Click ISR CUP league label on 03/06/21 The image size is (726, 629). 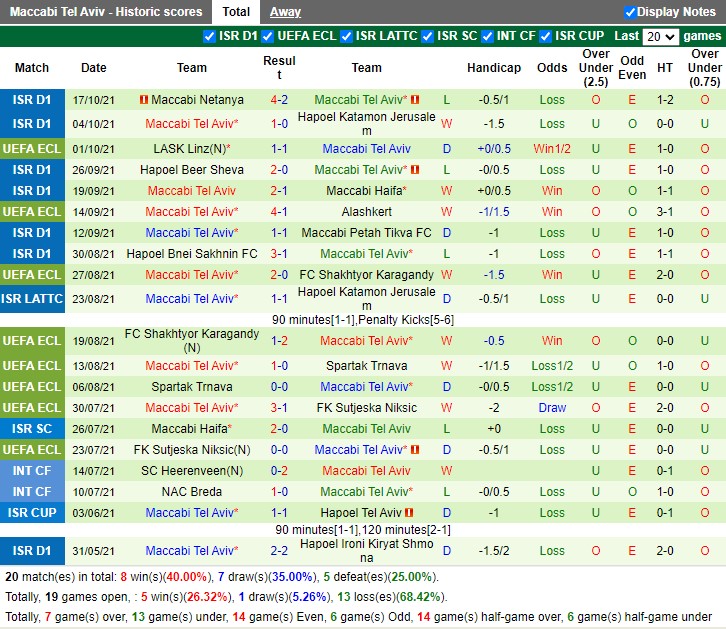32,512
